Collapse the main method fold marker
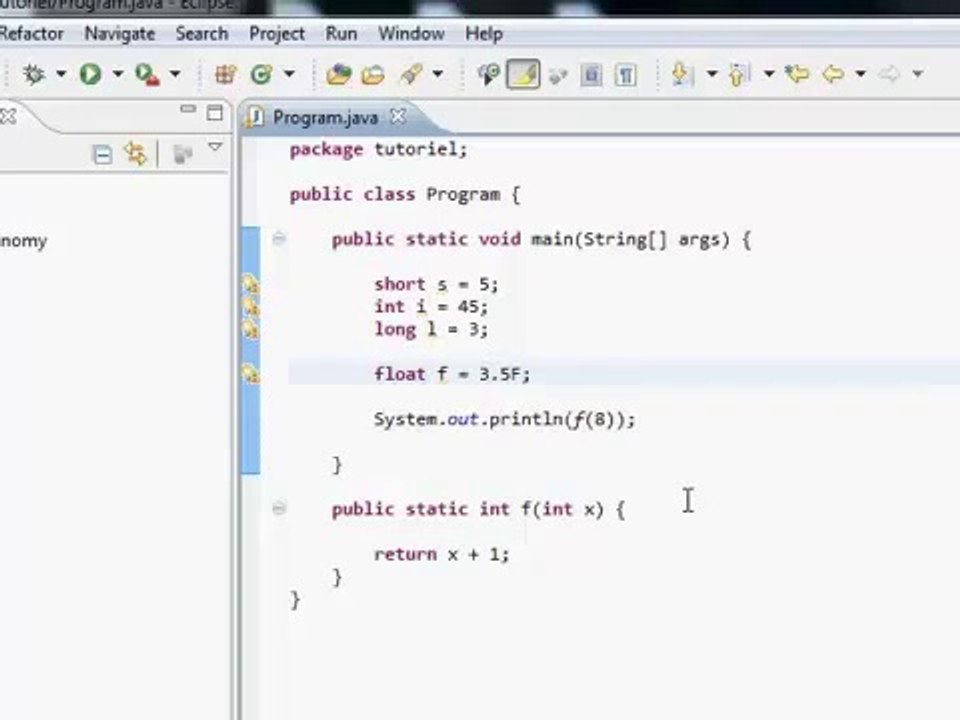Screen dimensions: 960x720 pos(279,239)
